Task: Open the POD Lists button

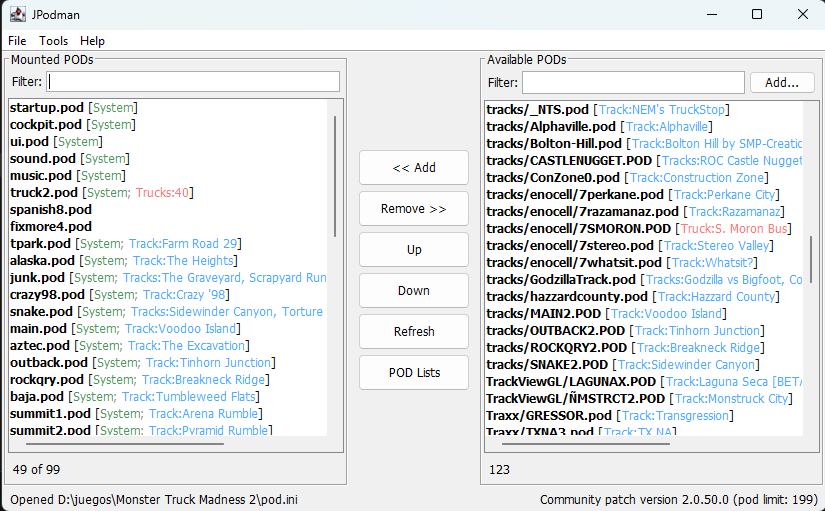Action: coord(414,373)
